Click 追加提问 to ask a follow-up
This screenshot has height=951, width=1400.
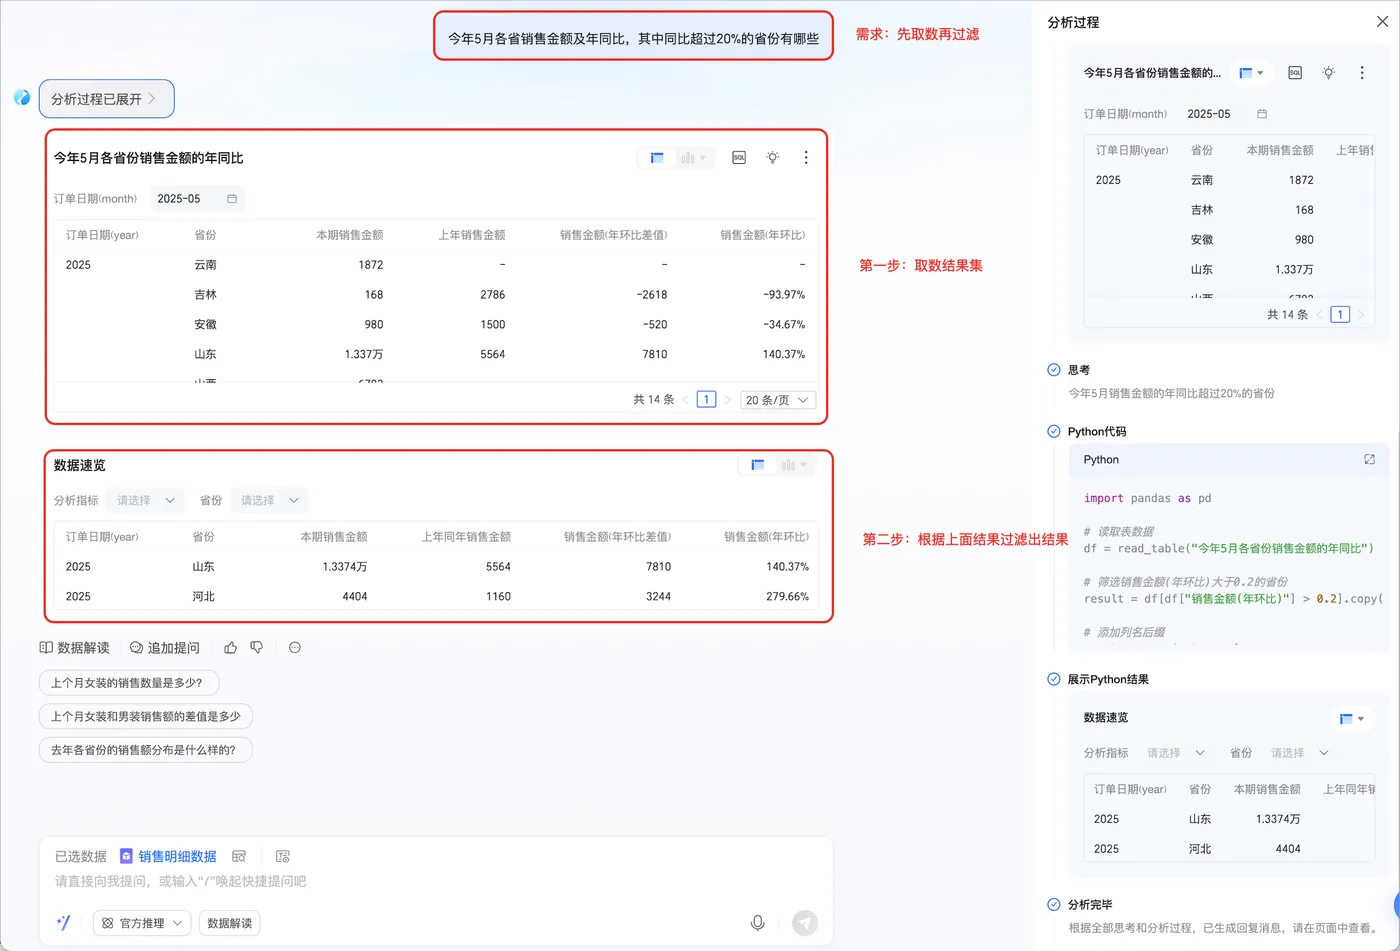tap(165, 648)
